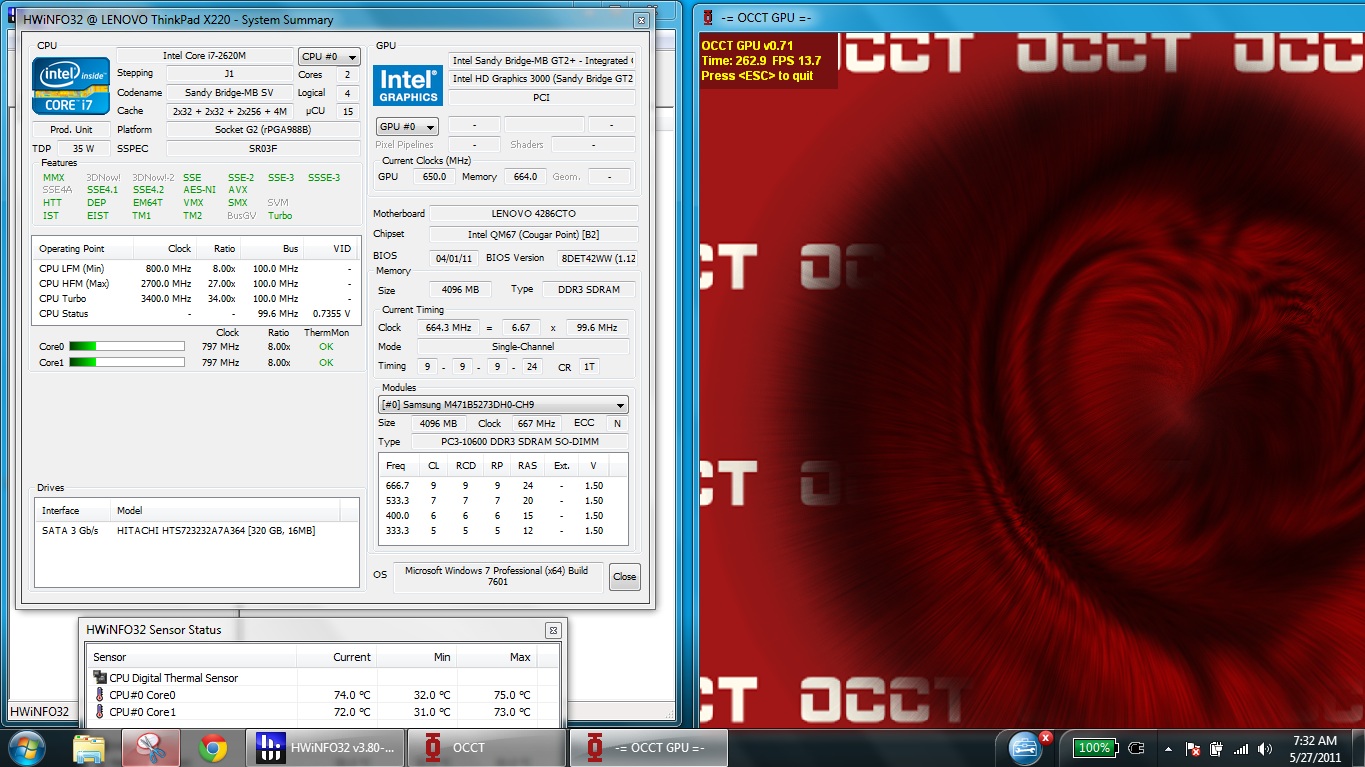Expand the Samsung M471B5273DH0-CH9 module dropdown
Screen dimensions: 1365x767
503,405
